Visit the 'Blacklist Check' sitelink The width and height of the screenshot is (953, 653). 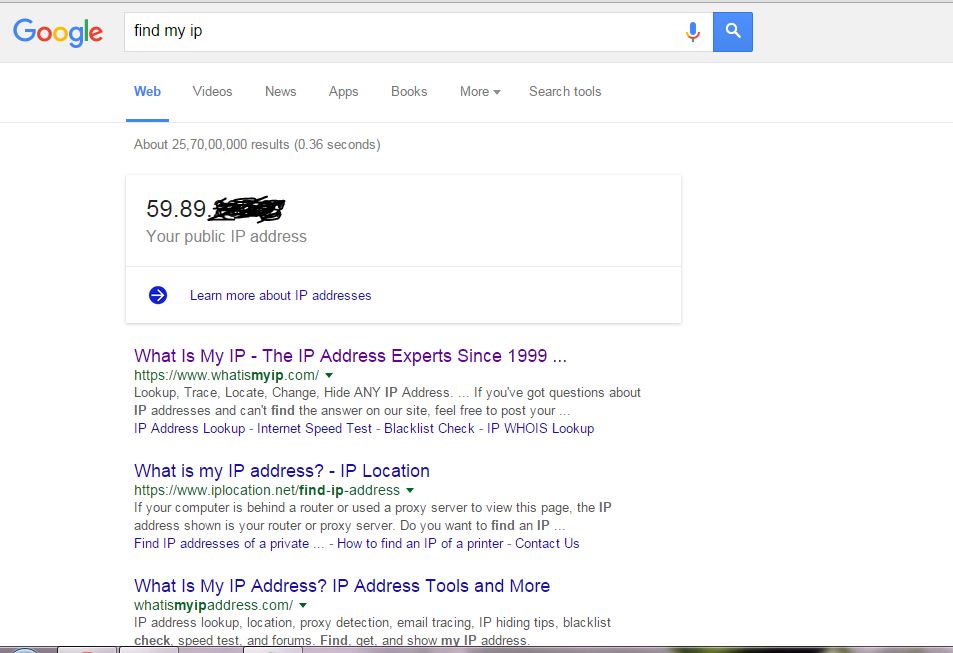[429, 428]
